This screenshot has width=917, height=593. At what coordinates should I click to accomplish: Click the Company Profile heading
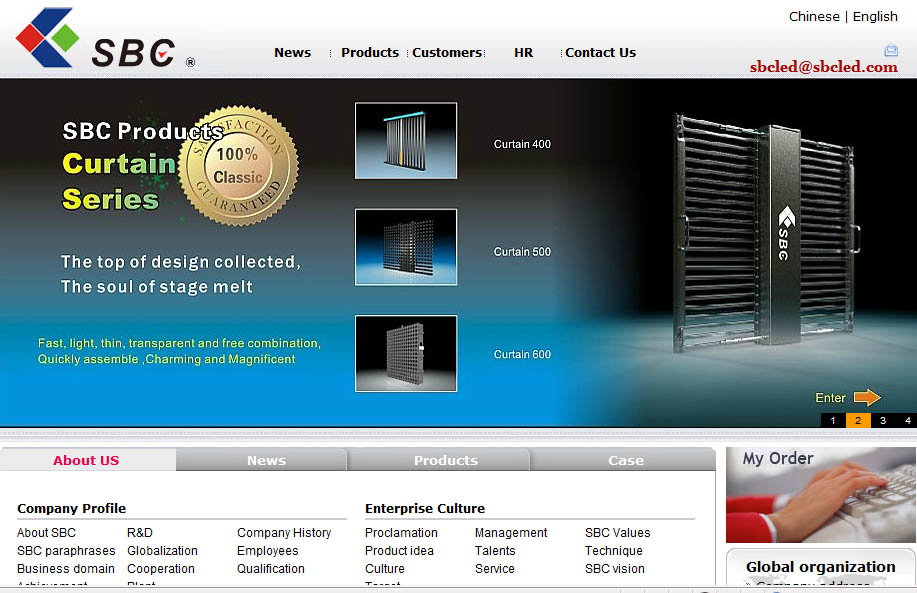pyautogui.click(x=71, y=508)
